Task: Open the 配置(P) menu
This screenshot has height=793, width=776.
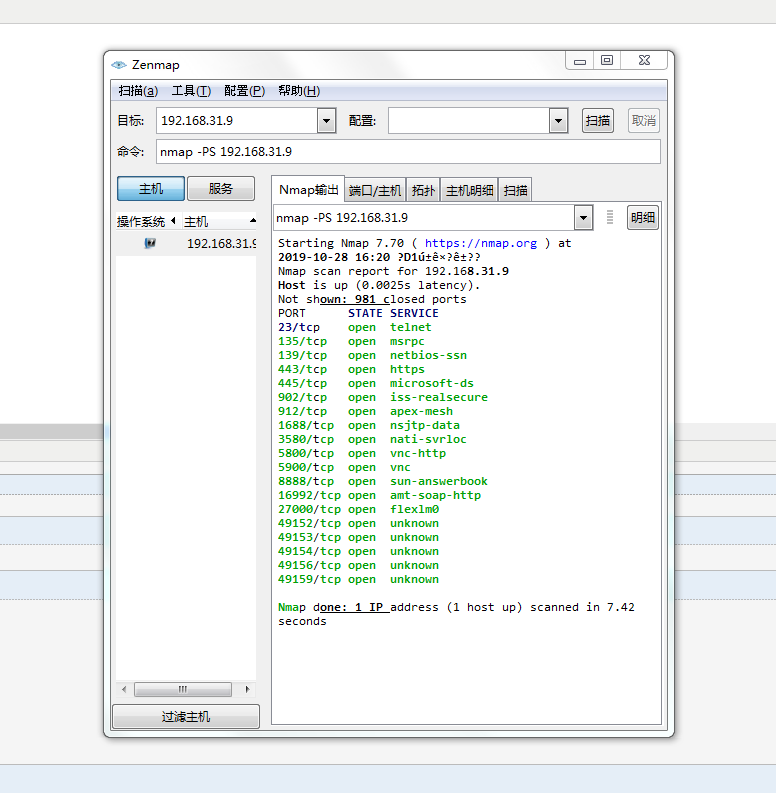Action: point(244,91)
